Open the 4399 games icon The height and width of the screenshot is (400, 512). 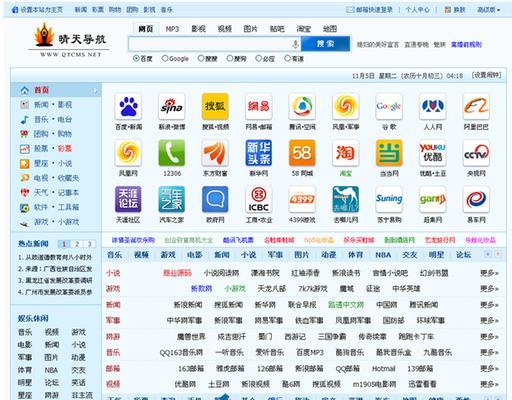302,199
